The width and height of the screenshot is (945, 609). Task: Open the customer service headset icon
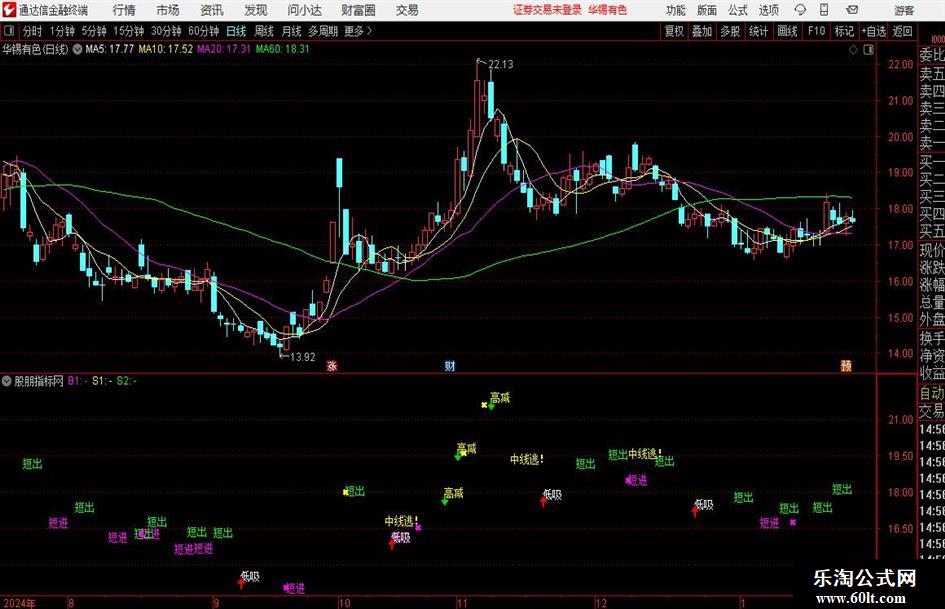click(800, 10)
